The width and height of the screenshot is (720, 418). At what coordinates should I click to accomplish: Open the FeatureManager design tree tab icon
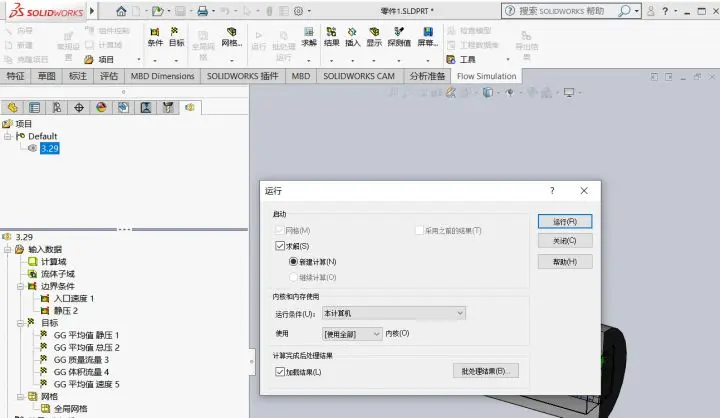12,107
